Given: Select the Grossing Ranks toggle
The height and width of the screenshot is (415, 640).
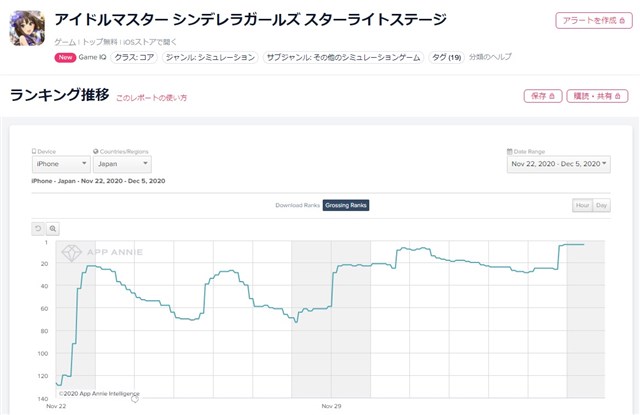Looking at the screenshot, I should (x=346, y=205).
